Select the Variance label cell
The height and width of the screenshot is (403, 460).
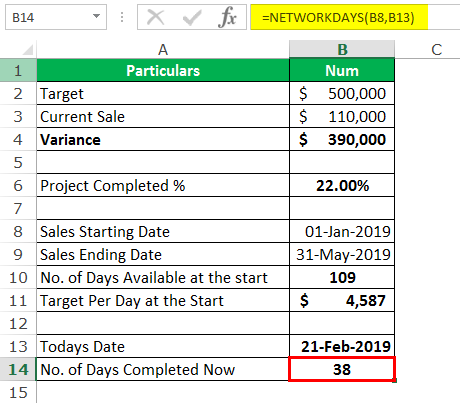[163, 139]
